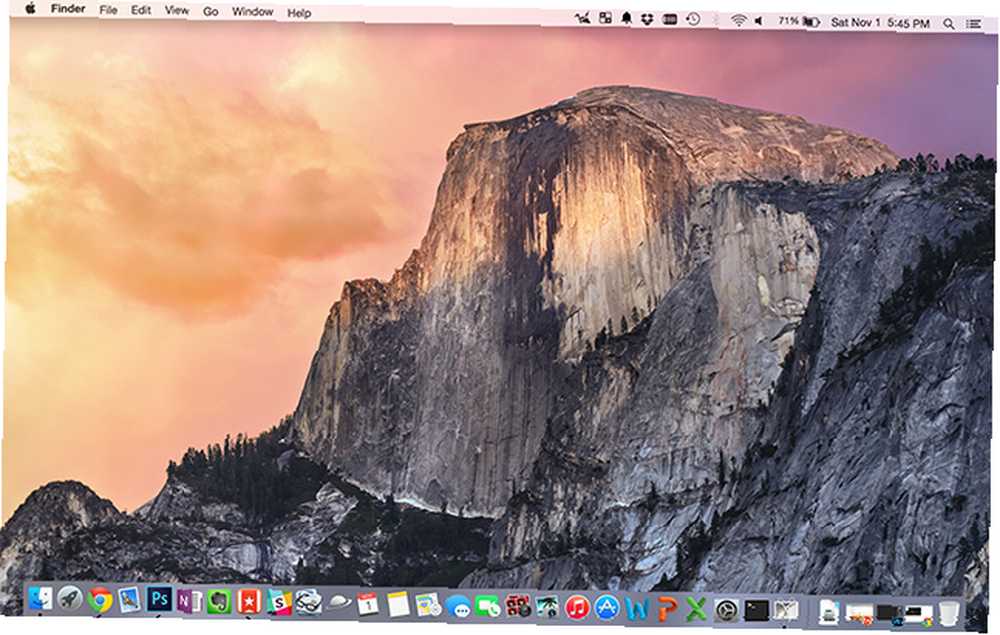Image resolution: width=1000 pixels, height=635 pixels.
Task: Open Preview app in the Dock
Action: pos(129,600)
